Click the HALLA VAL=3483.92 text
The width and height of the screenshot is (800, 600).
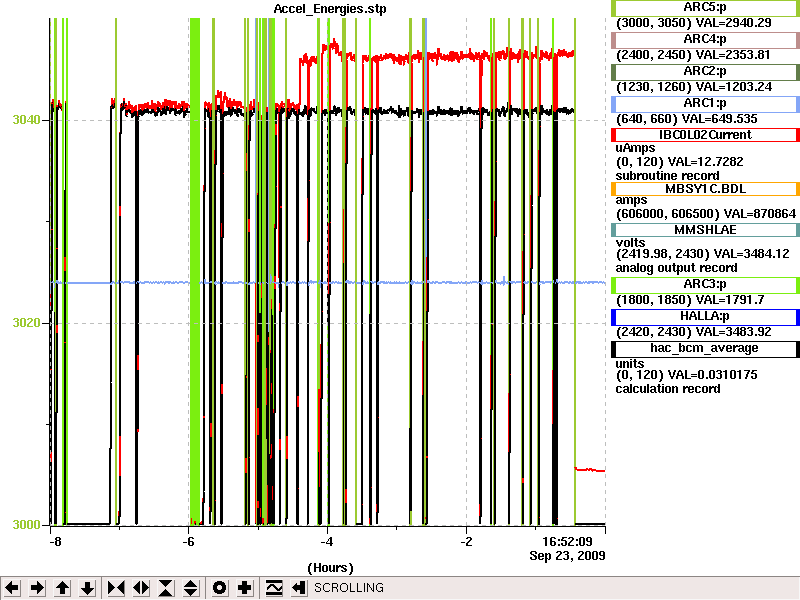734,332
